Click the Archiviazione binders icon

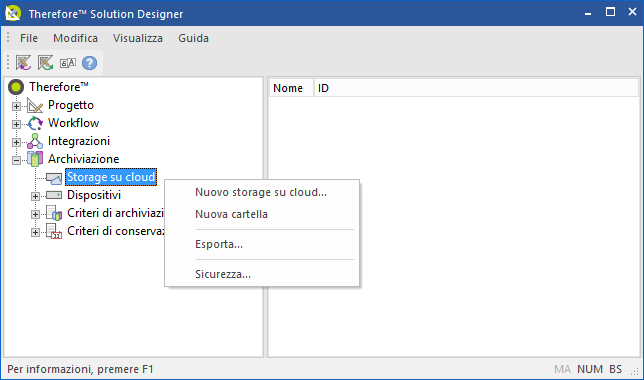(35, 159)
